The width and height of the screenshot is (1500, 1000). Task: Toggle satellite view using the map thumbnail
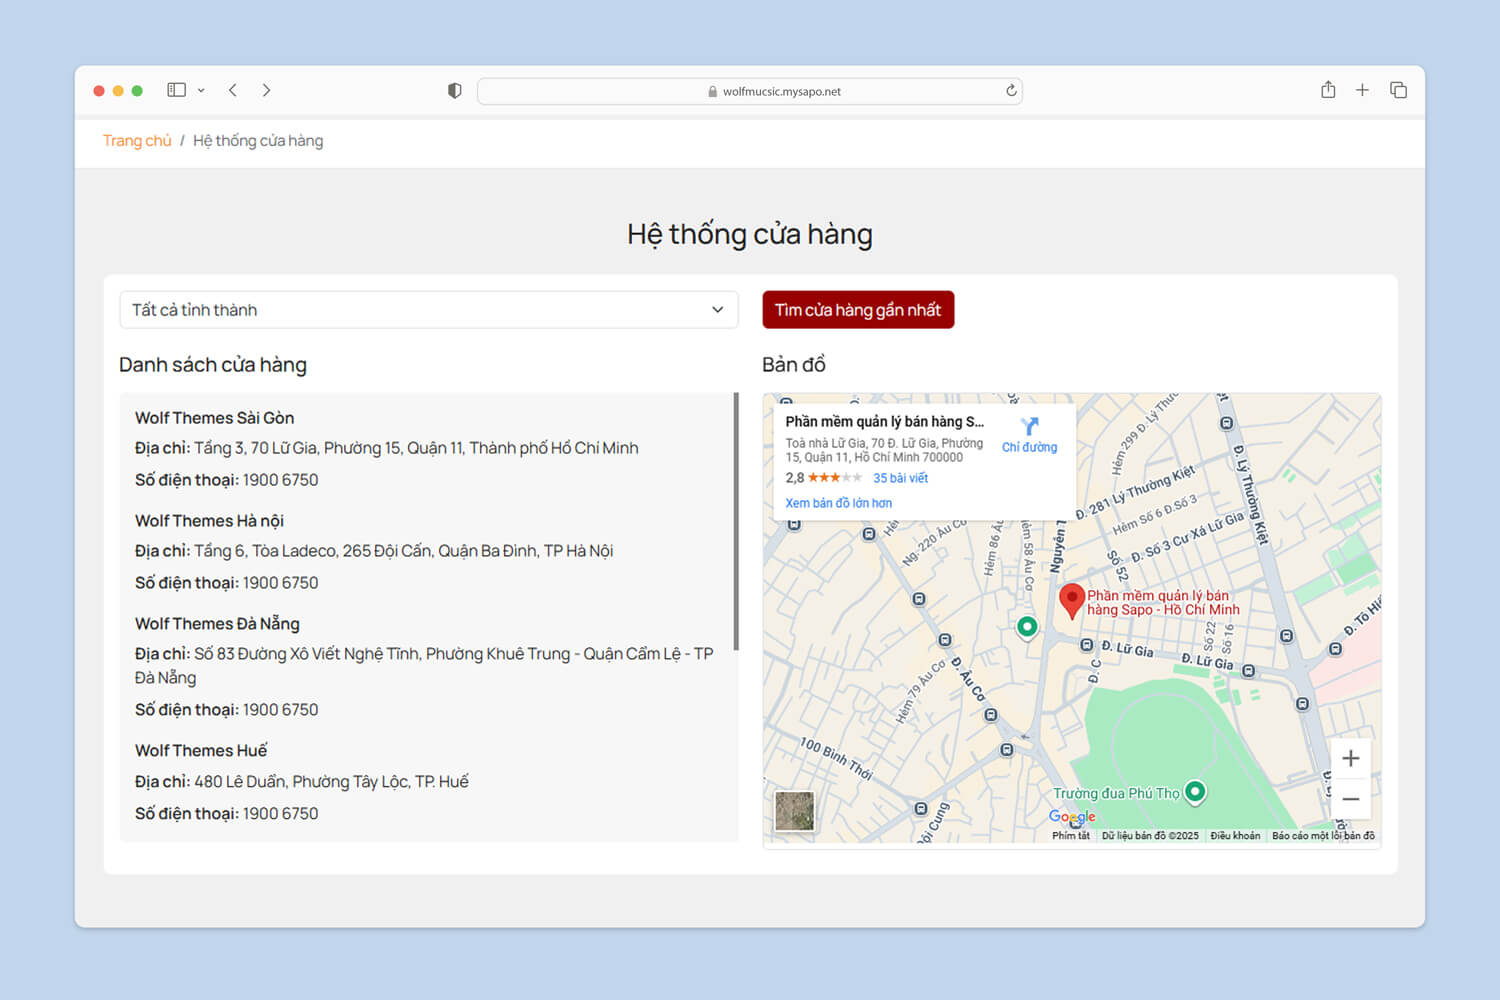794,810
